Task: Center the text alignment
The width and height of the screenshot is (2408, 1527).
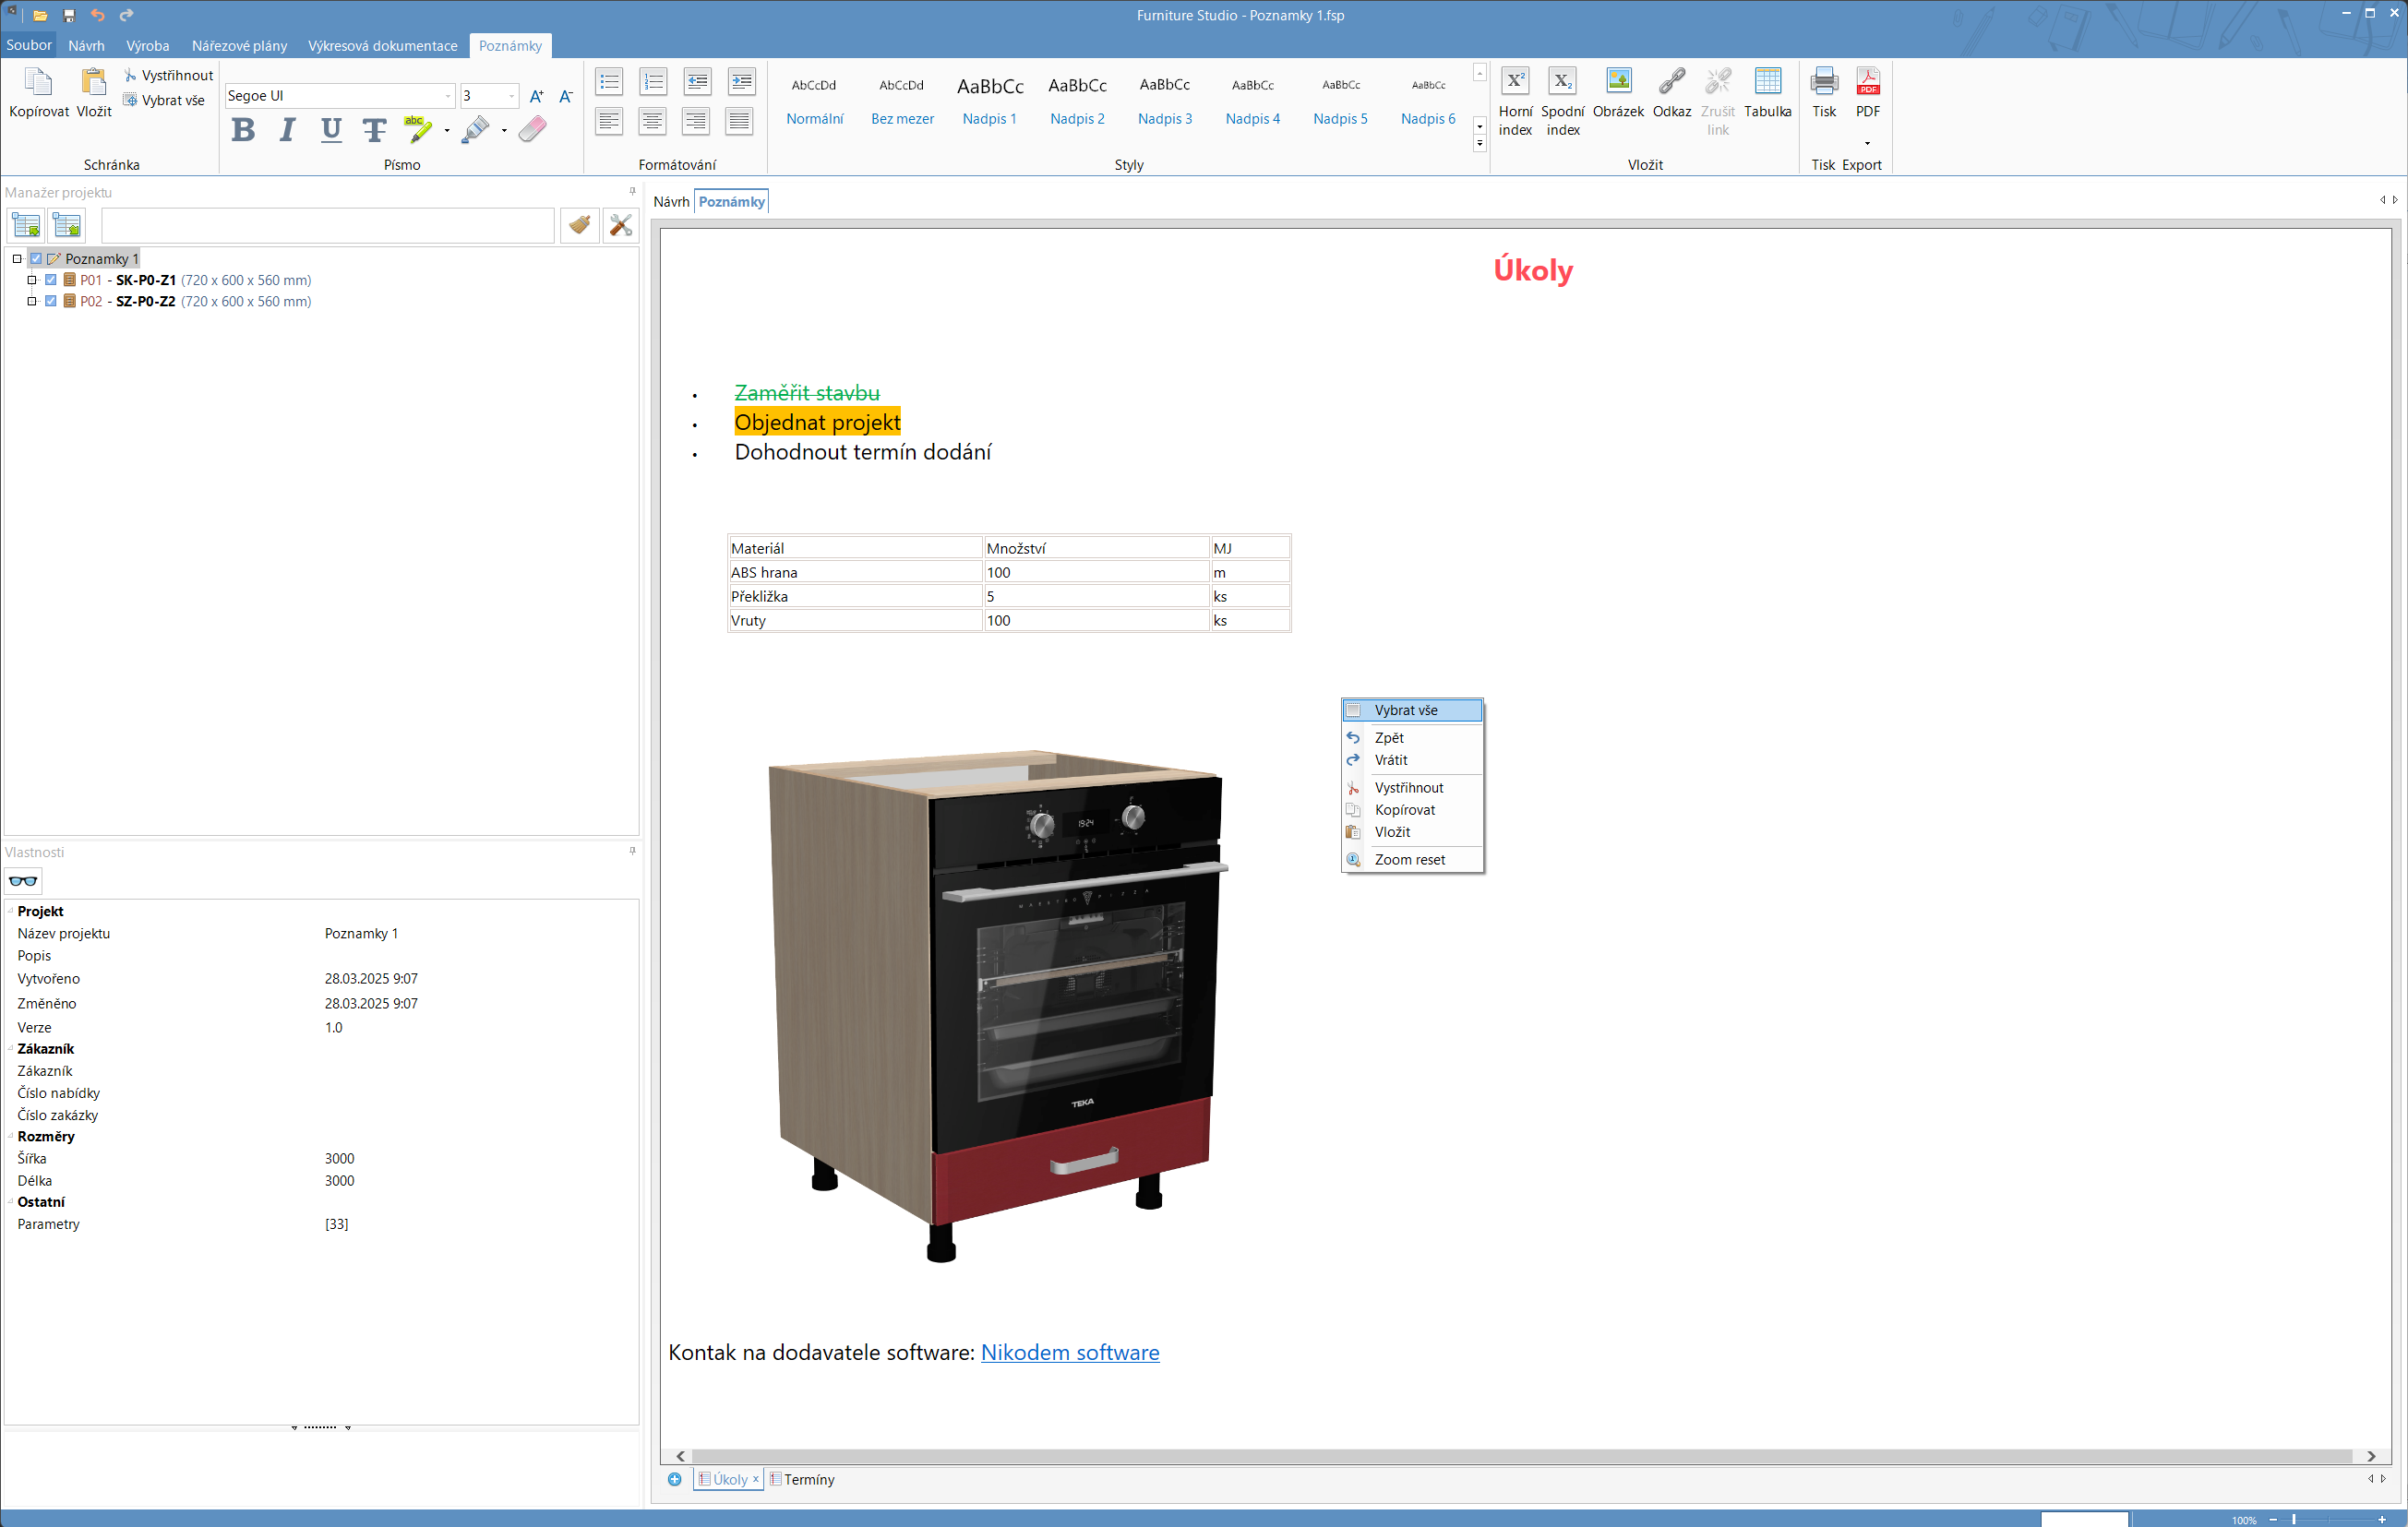Action: click(653, 121)
